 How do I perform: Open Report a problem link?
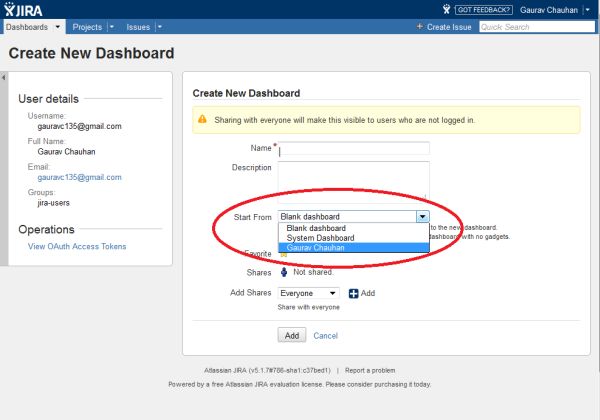tap(370, 370)
